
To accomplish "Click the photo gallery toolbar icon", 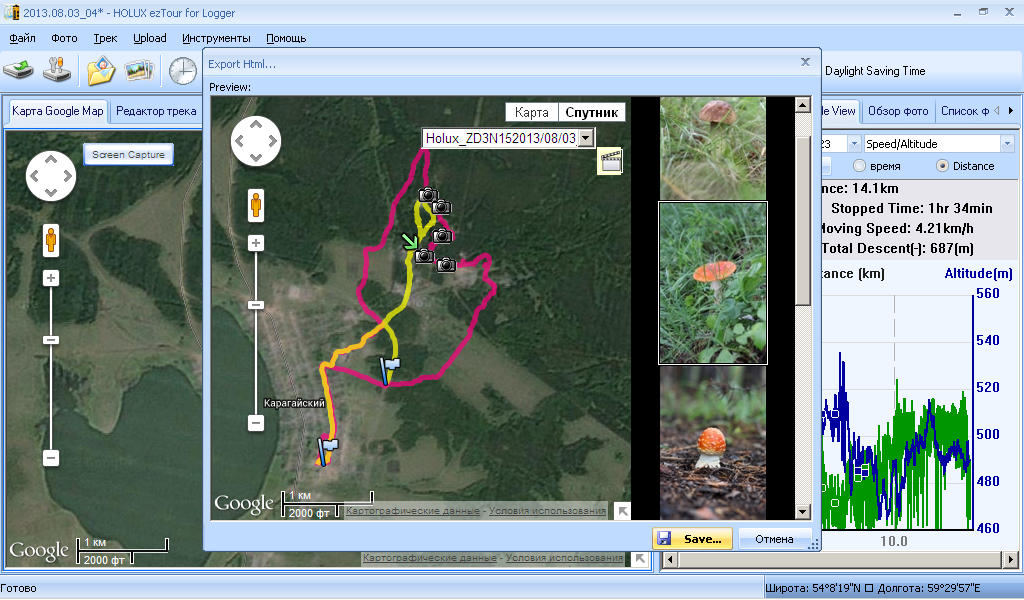I will (139, 71).
